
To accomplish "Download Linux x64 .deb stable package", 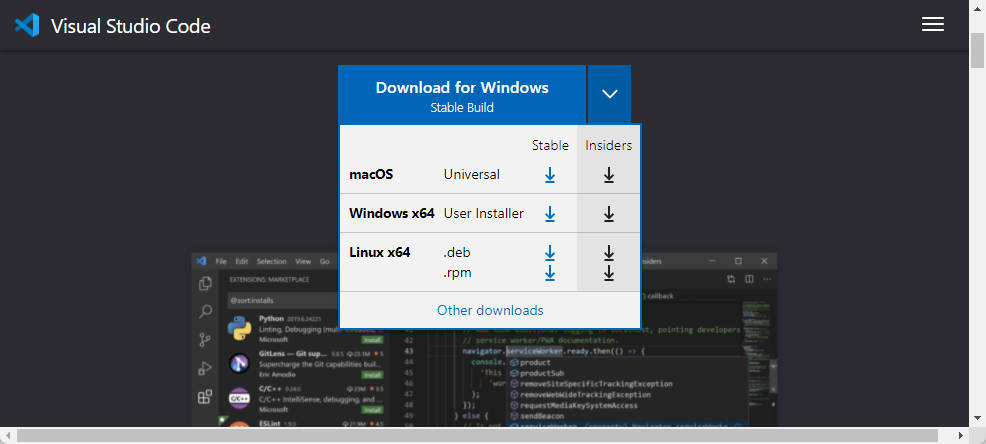I will tap(550, 253).
